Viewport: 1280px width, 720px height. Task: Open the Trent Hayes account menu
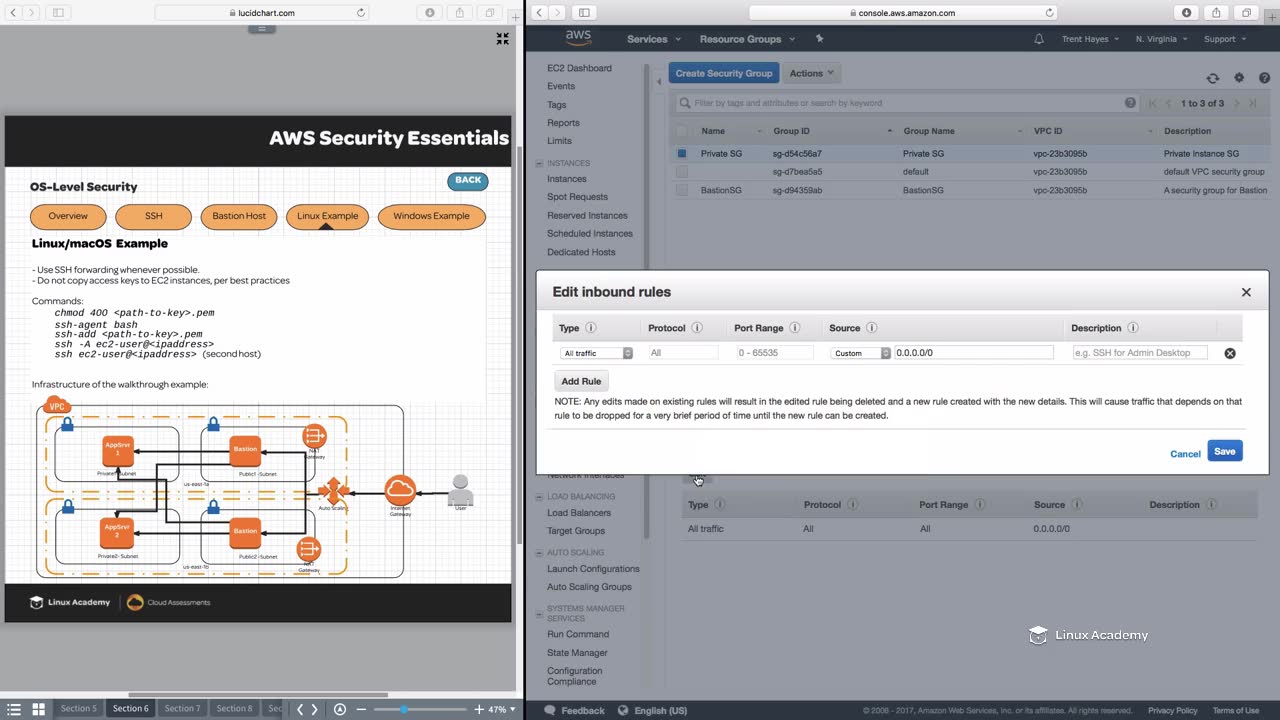1092,39
